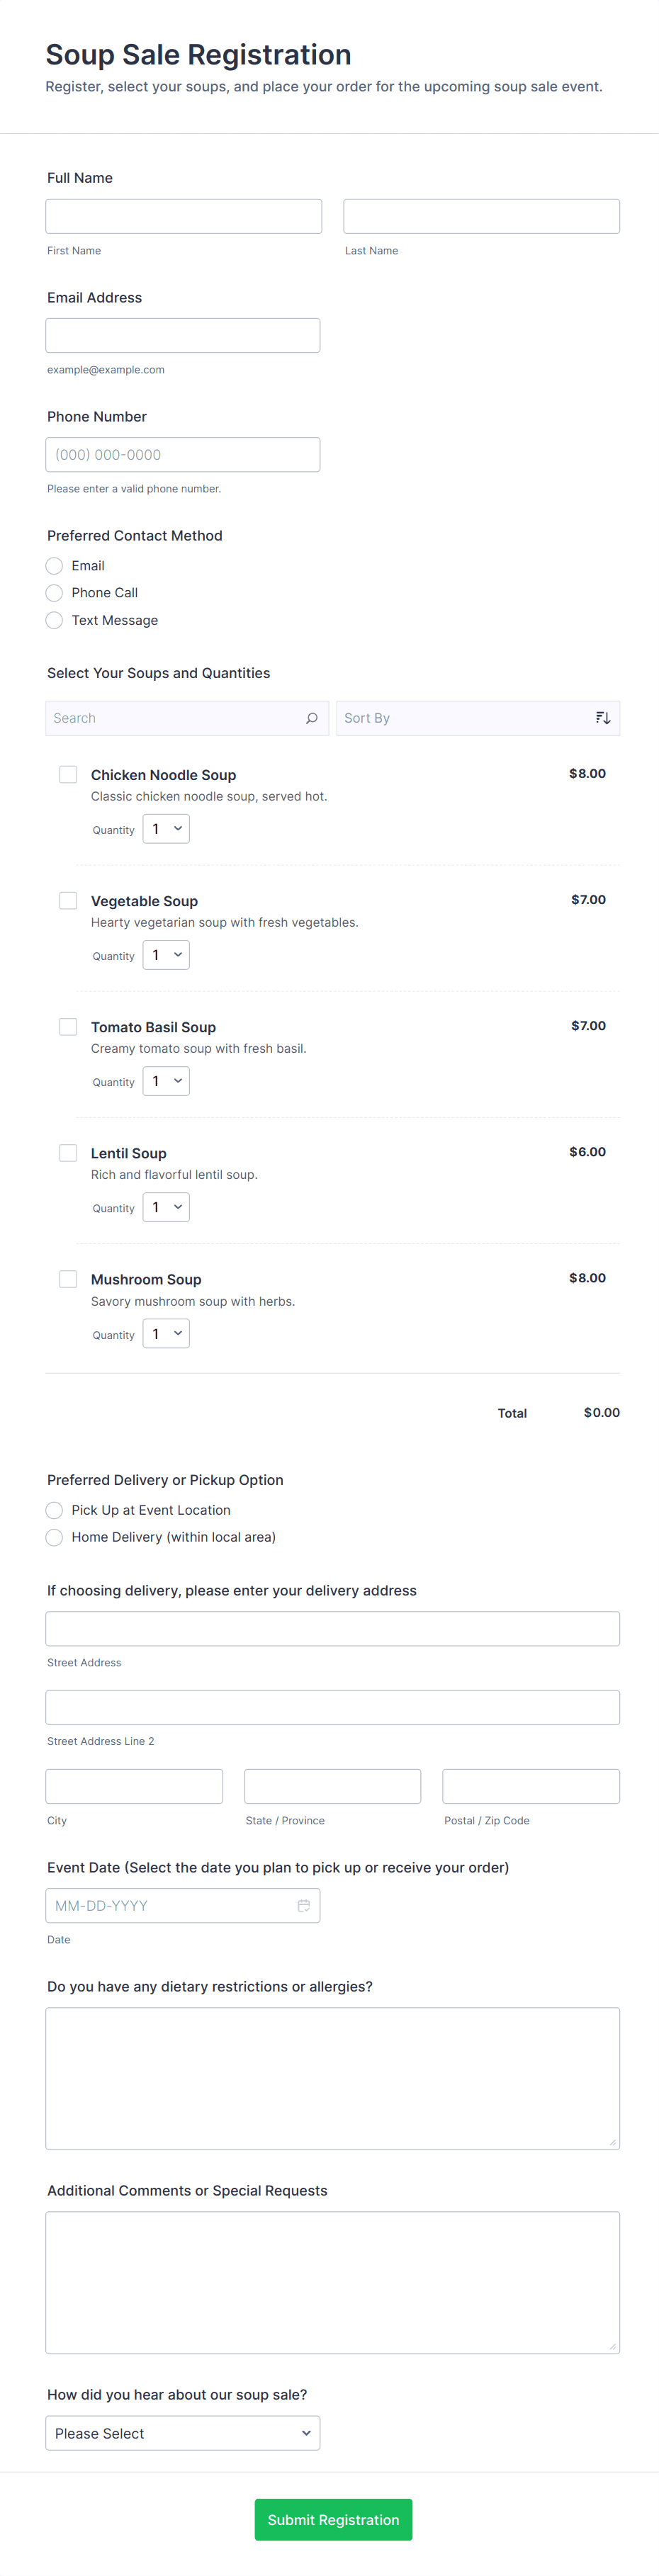Click the Postal / Zip Code field
This screenshot has width=659, height=2576.
tap(531, 1786)
